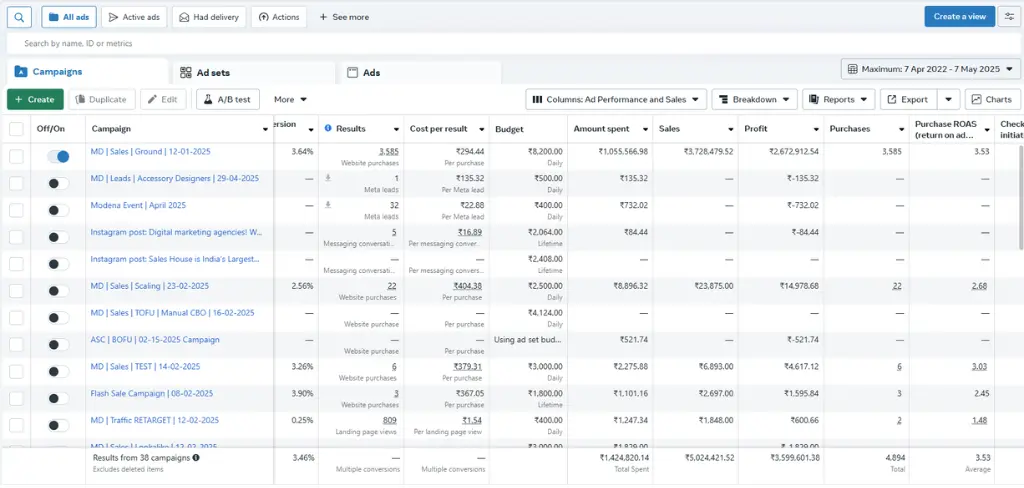The width and height of the screenshot is (1024, 488).
Task: Click the Results info icon in header
Action: (x=328, y=129)
